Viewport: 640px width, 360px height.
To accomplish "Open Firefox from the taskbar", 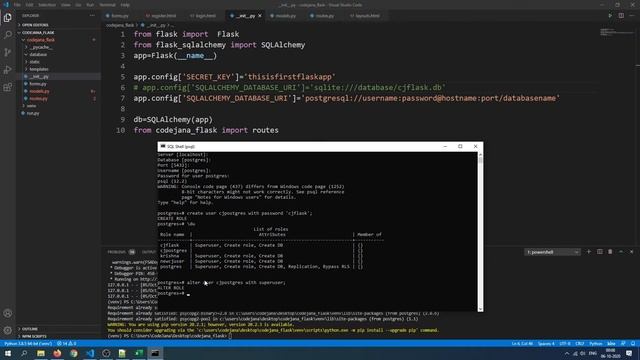I will pos(57,353).
